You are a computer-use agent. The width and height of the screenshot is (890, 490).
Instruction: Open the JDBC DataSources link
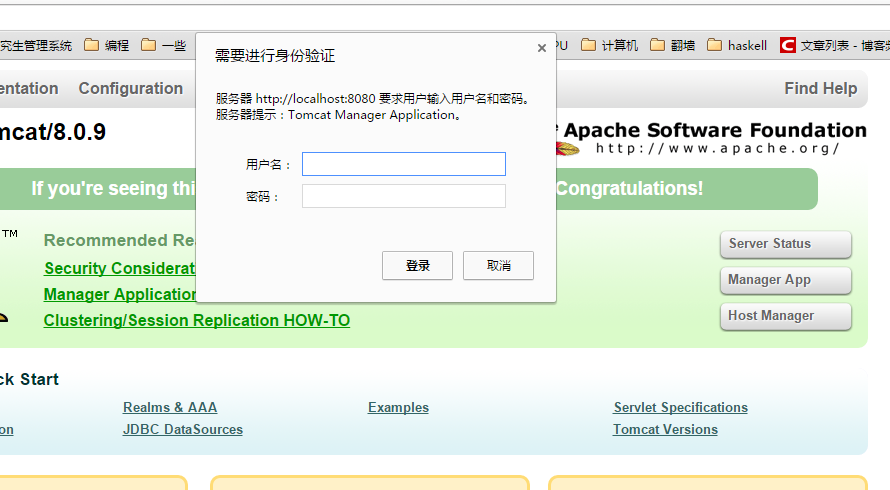183,430
